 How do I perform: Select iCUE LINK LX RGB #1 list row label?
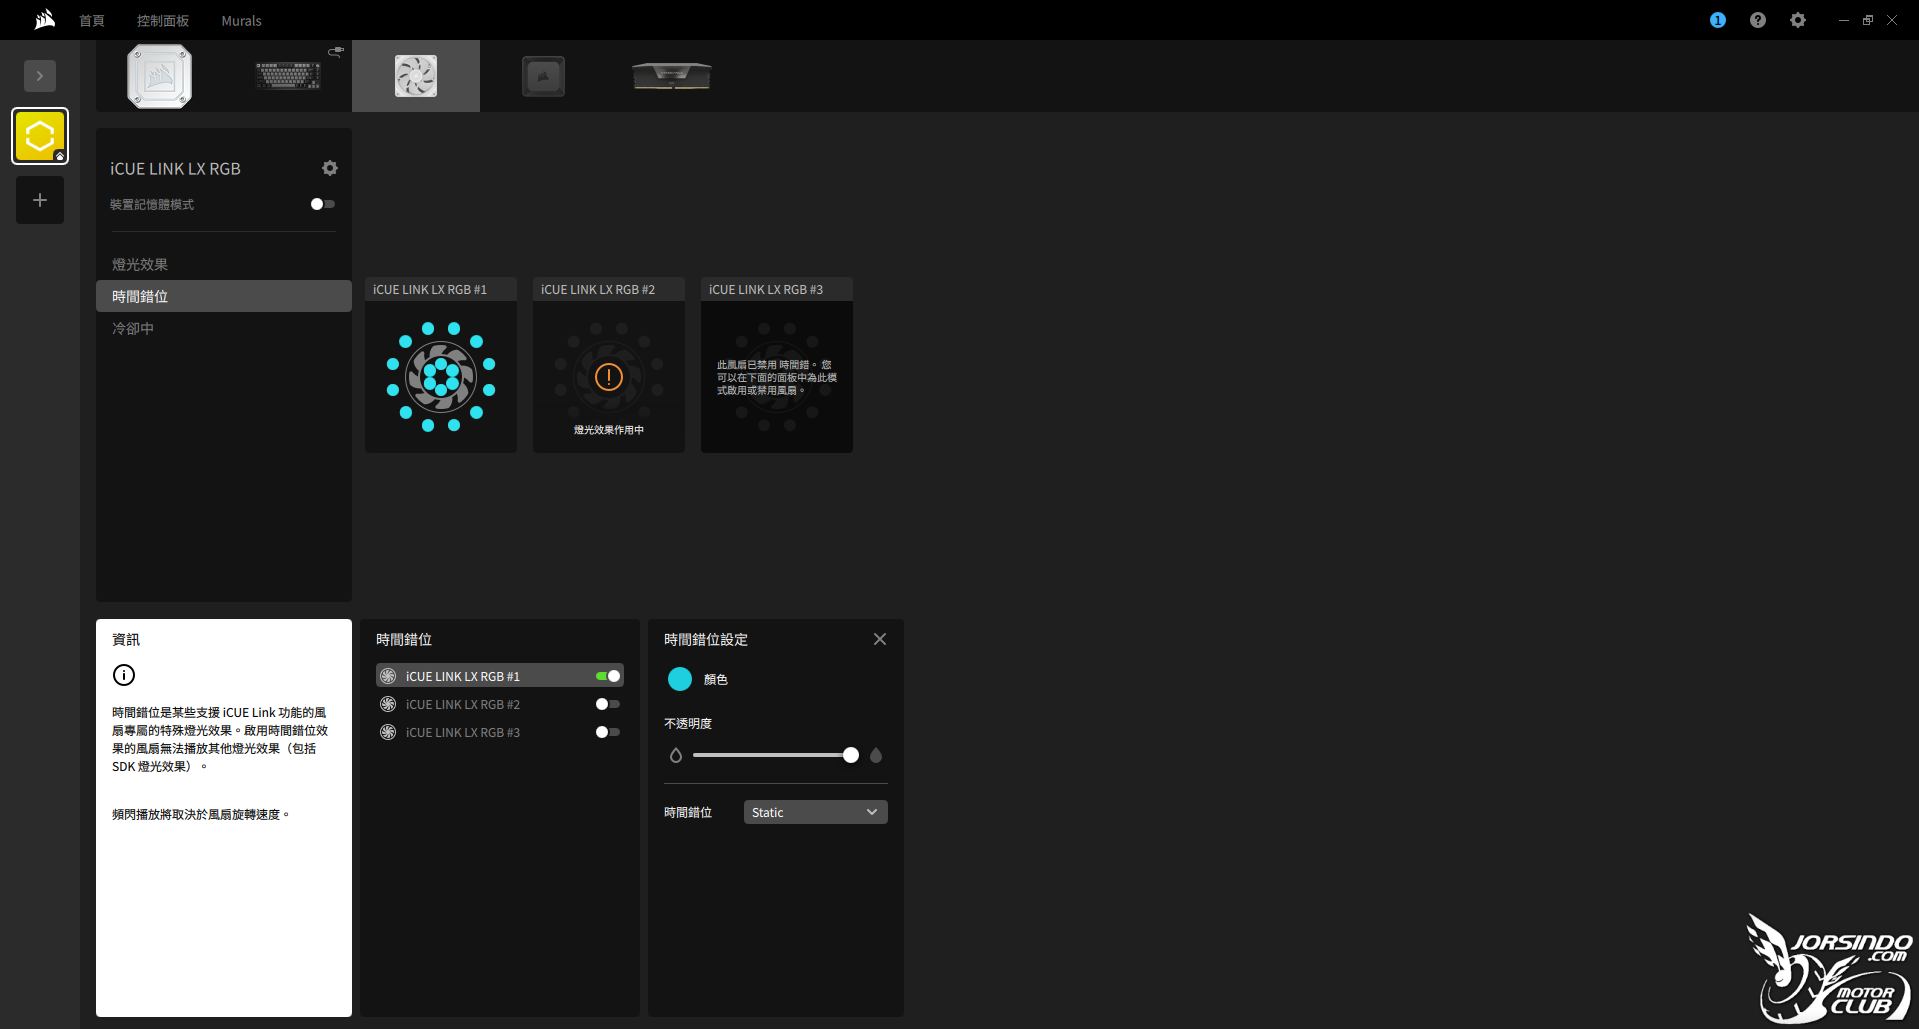coord(463,677)
